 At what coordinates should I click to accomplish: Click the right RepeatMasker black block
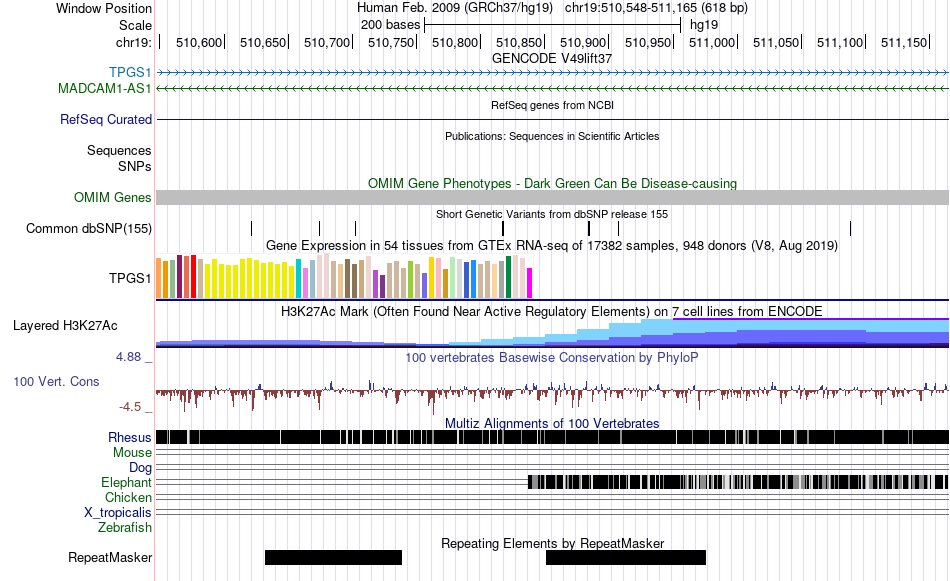(x=626, y=557)
